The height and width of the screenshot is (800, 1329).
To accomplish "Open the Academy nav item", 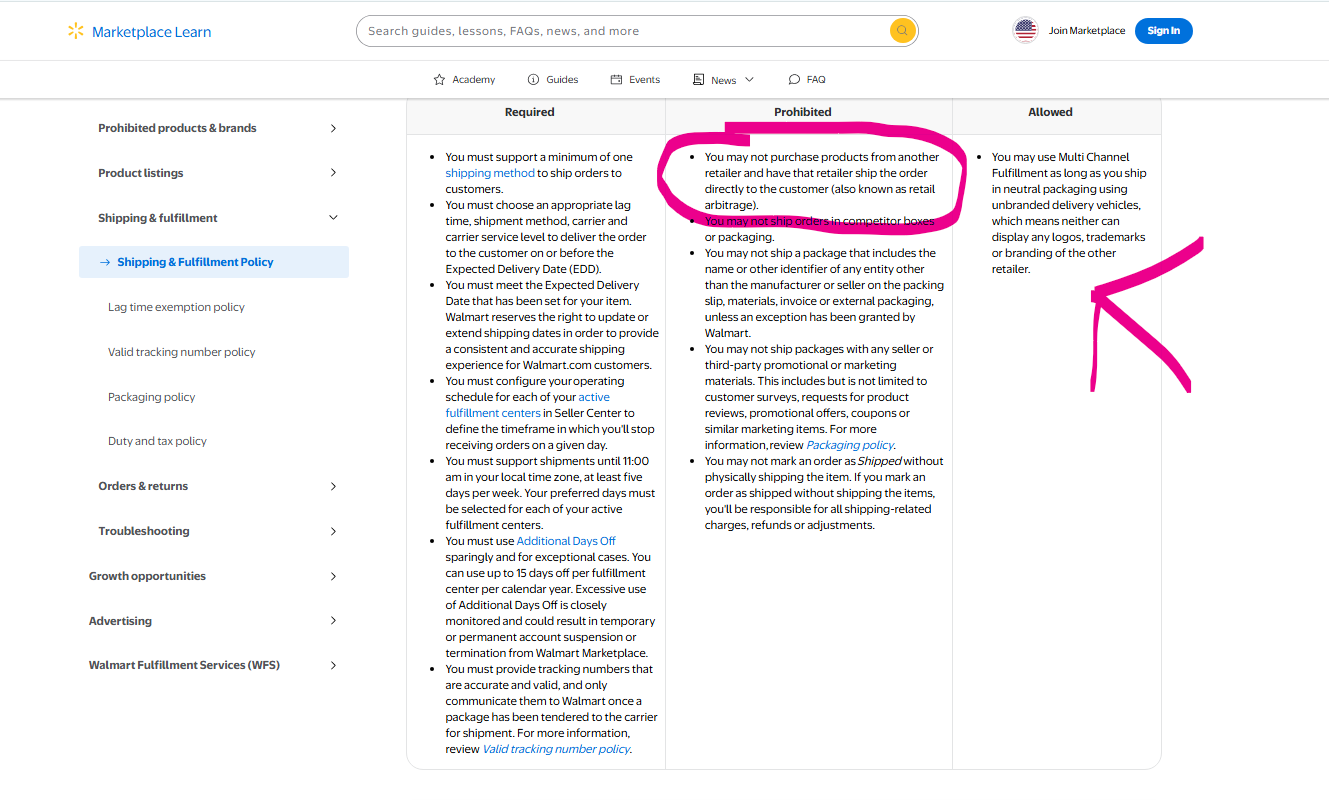I will pos(464,80).
